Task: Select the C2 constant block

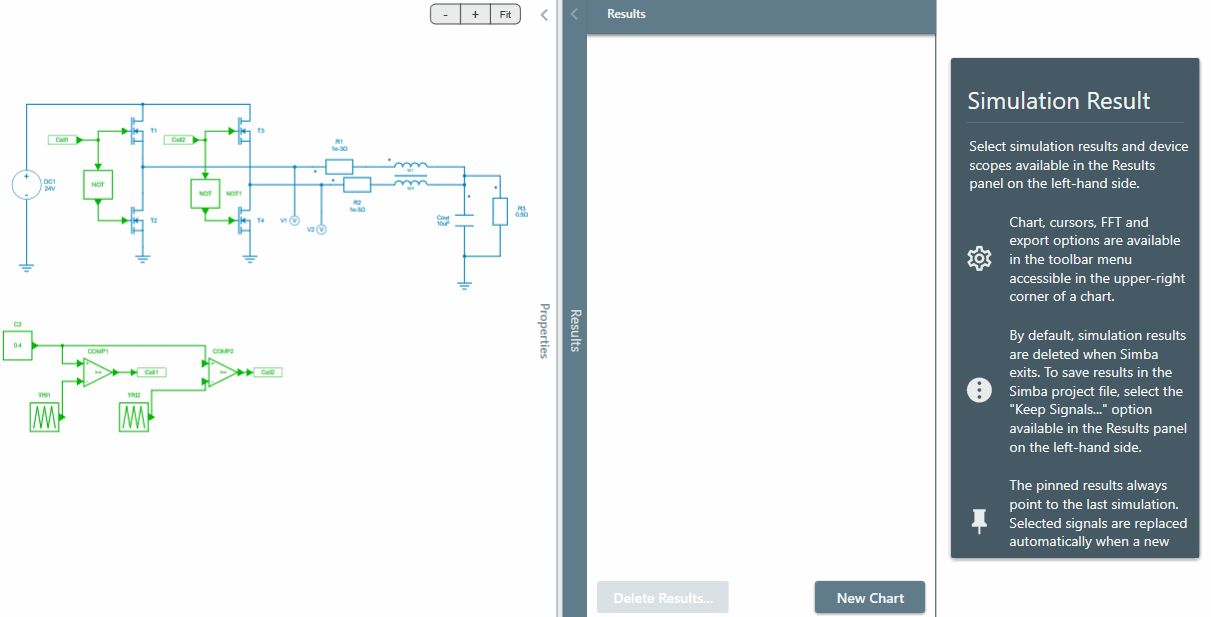Action: [18, 345]
